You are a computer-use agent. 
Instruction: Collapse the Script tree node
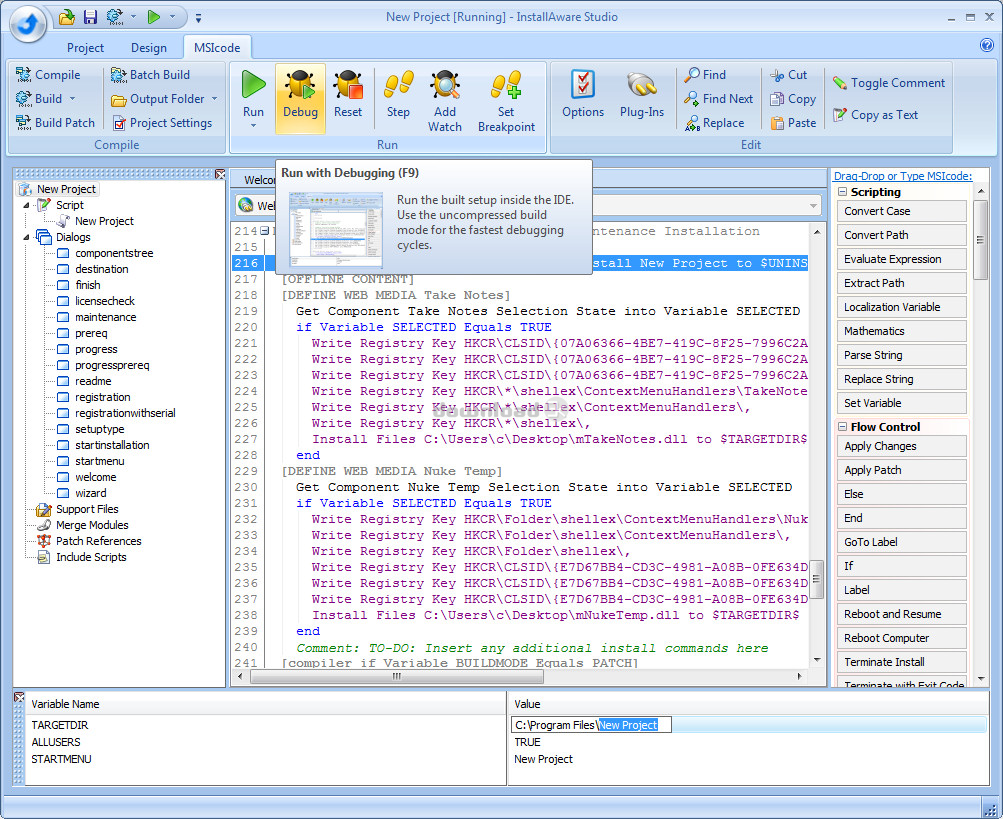pyautogui.click(x=26, y=205)
